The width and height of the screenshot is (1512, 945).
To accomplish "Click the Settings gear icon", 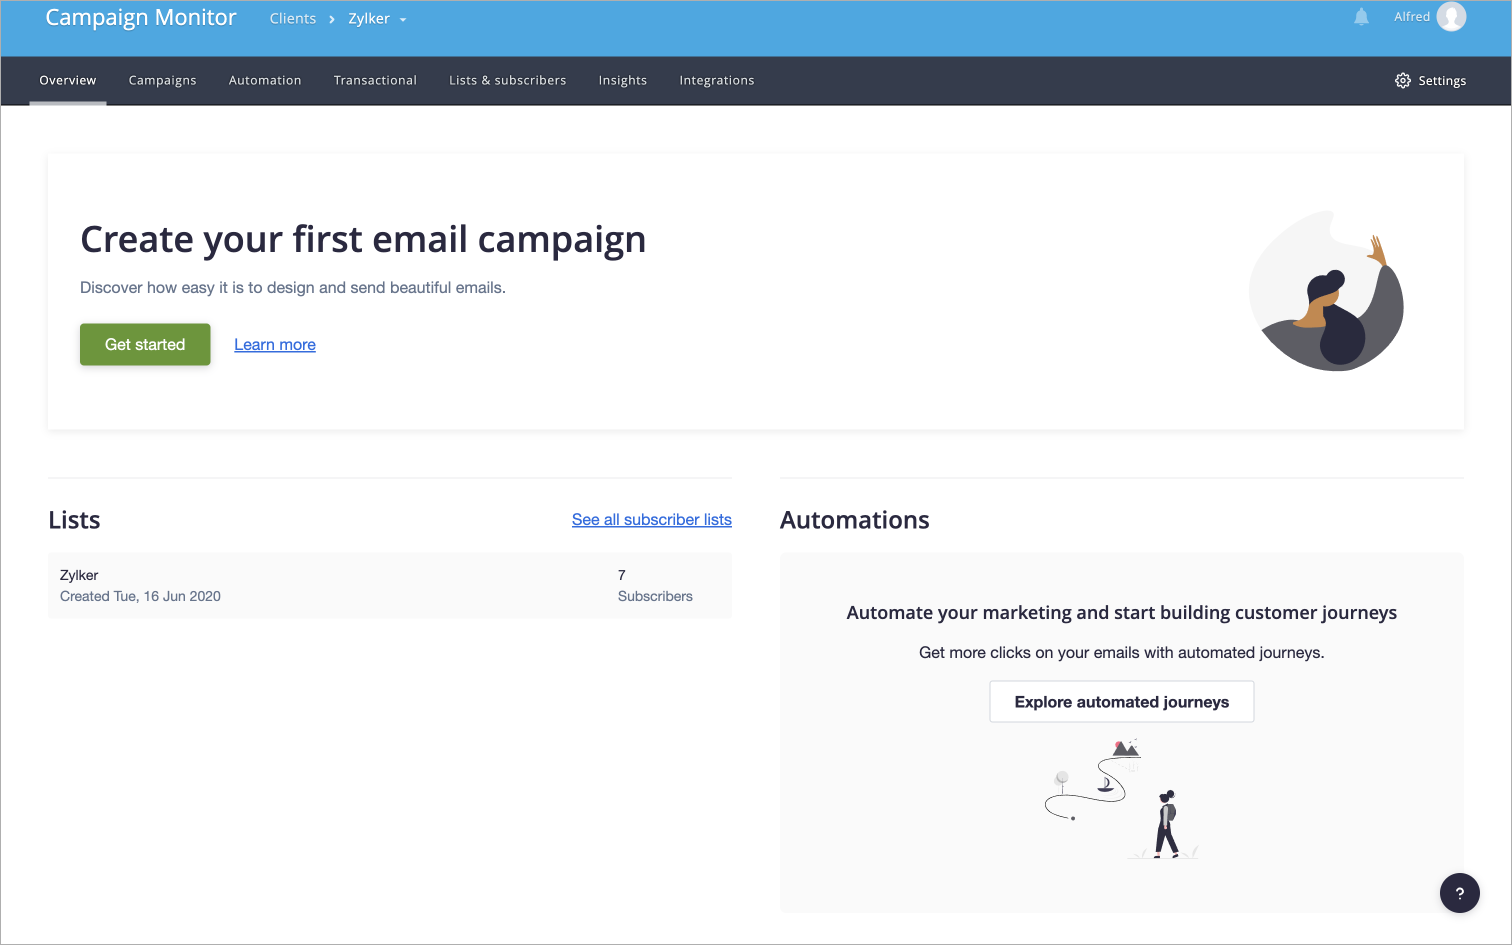I will point(1403,80).
